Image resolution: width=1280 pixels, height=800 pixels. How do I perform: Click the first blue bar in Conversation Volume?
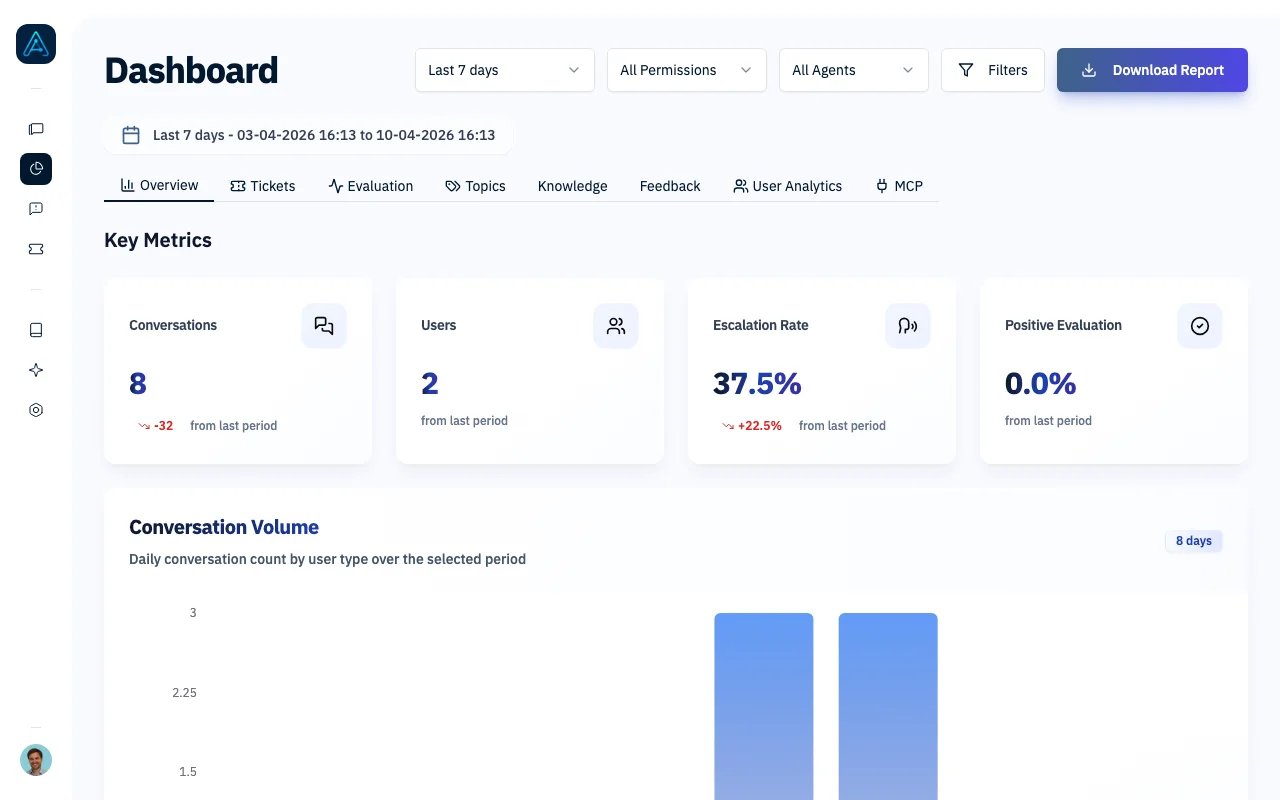[x=764, y=706]
